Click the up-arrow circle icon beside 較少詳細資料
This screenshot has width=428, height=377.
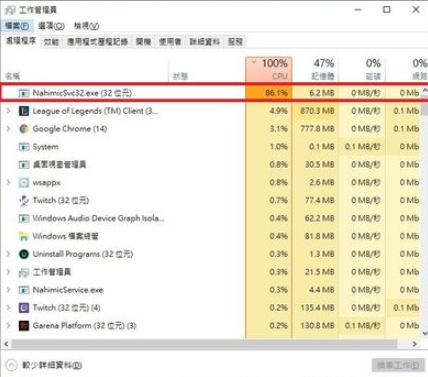click(11, 365)
